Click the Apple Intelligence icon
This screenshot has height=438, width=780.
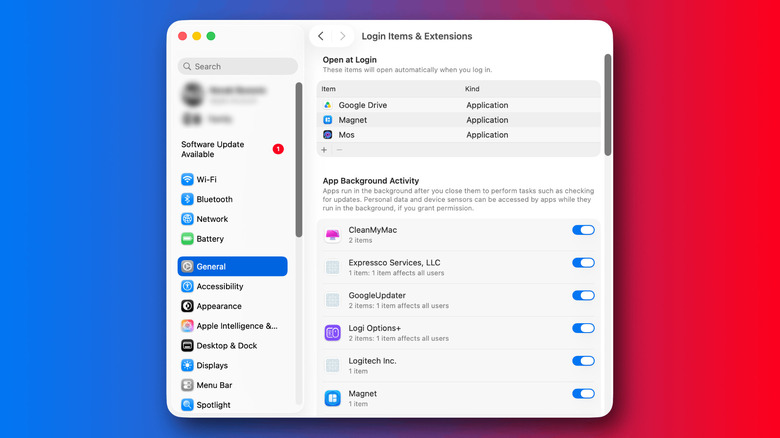click(x=187, y=326)
